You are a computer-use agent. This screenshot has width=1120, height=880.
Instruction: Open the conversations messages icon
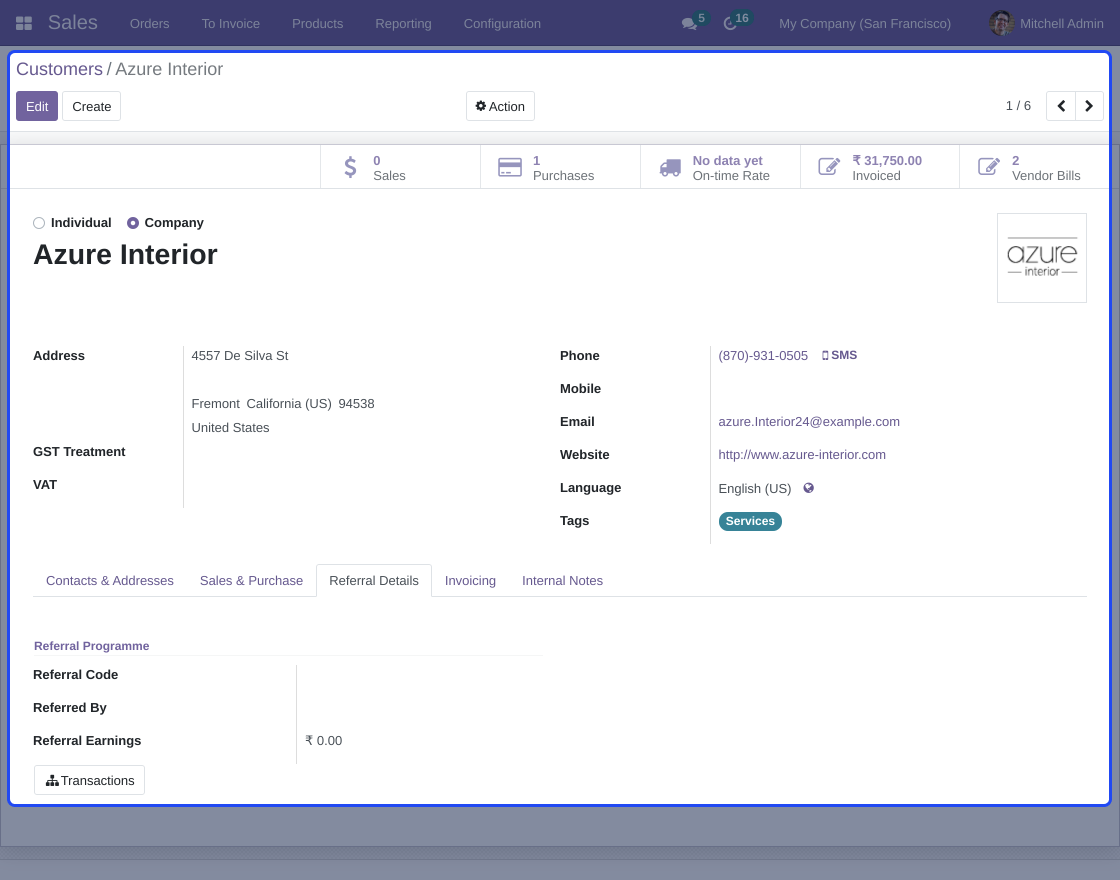pos(689,24)
